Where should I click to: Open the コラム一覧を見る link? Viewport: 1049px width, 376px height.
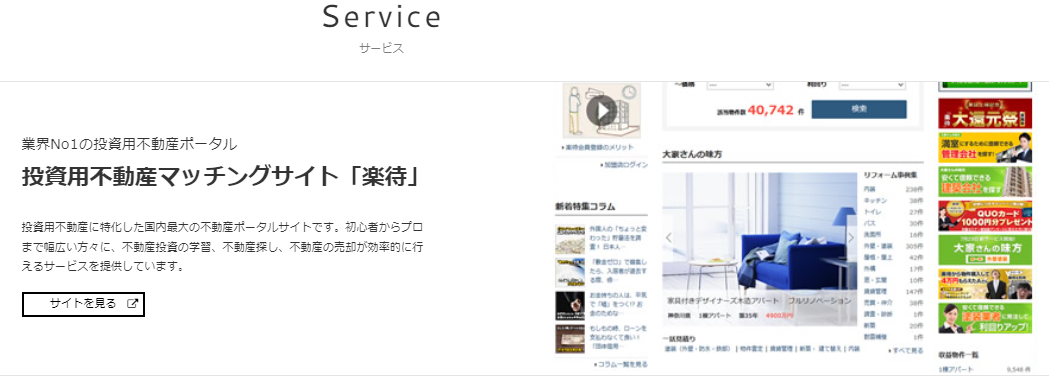click(x=620, y=365)
